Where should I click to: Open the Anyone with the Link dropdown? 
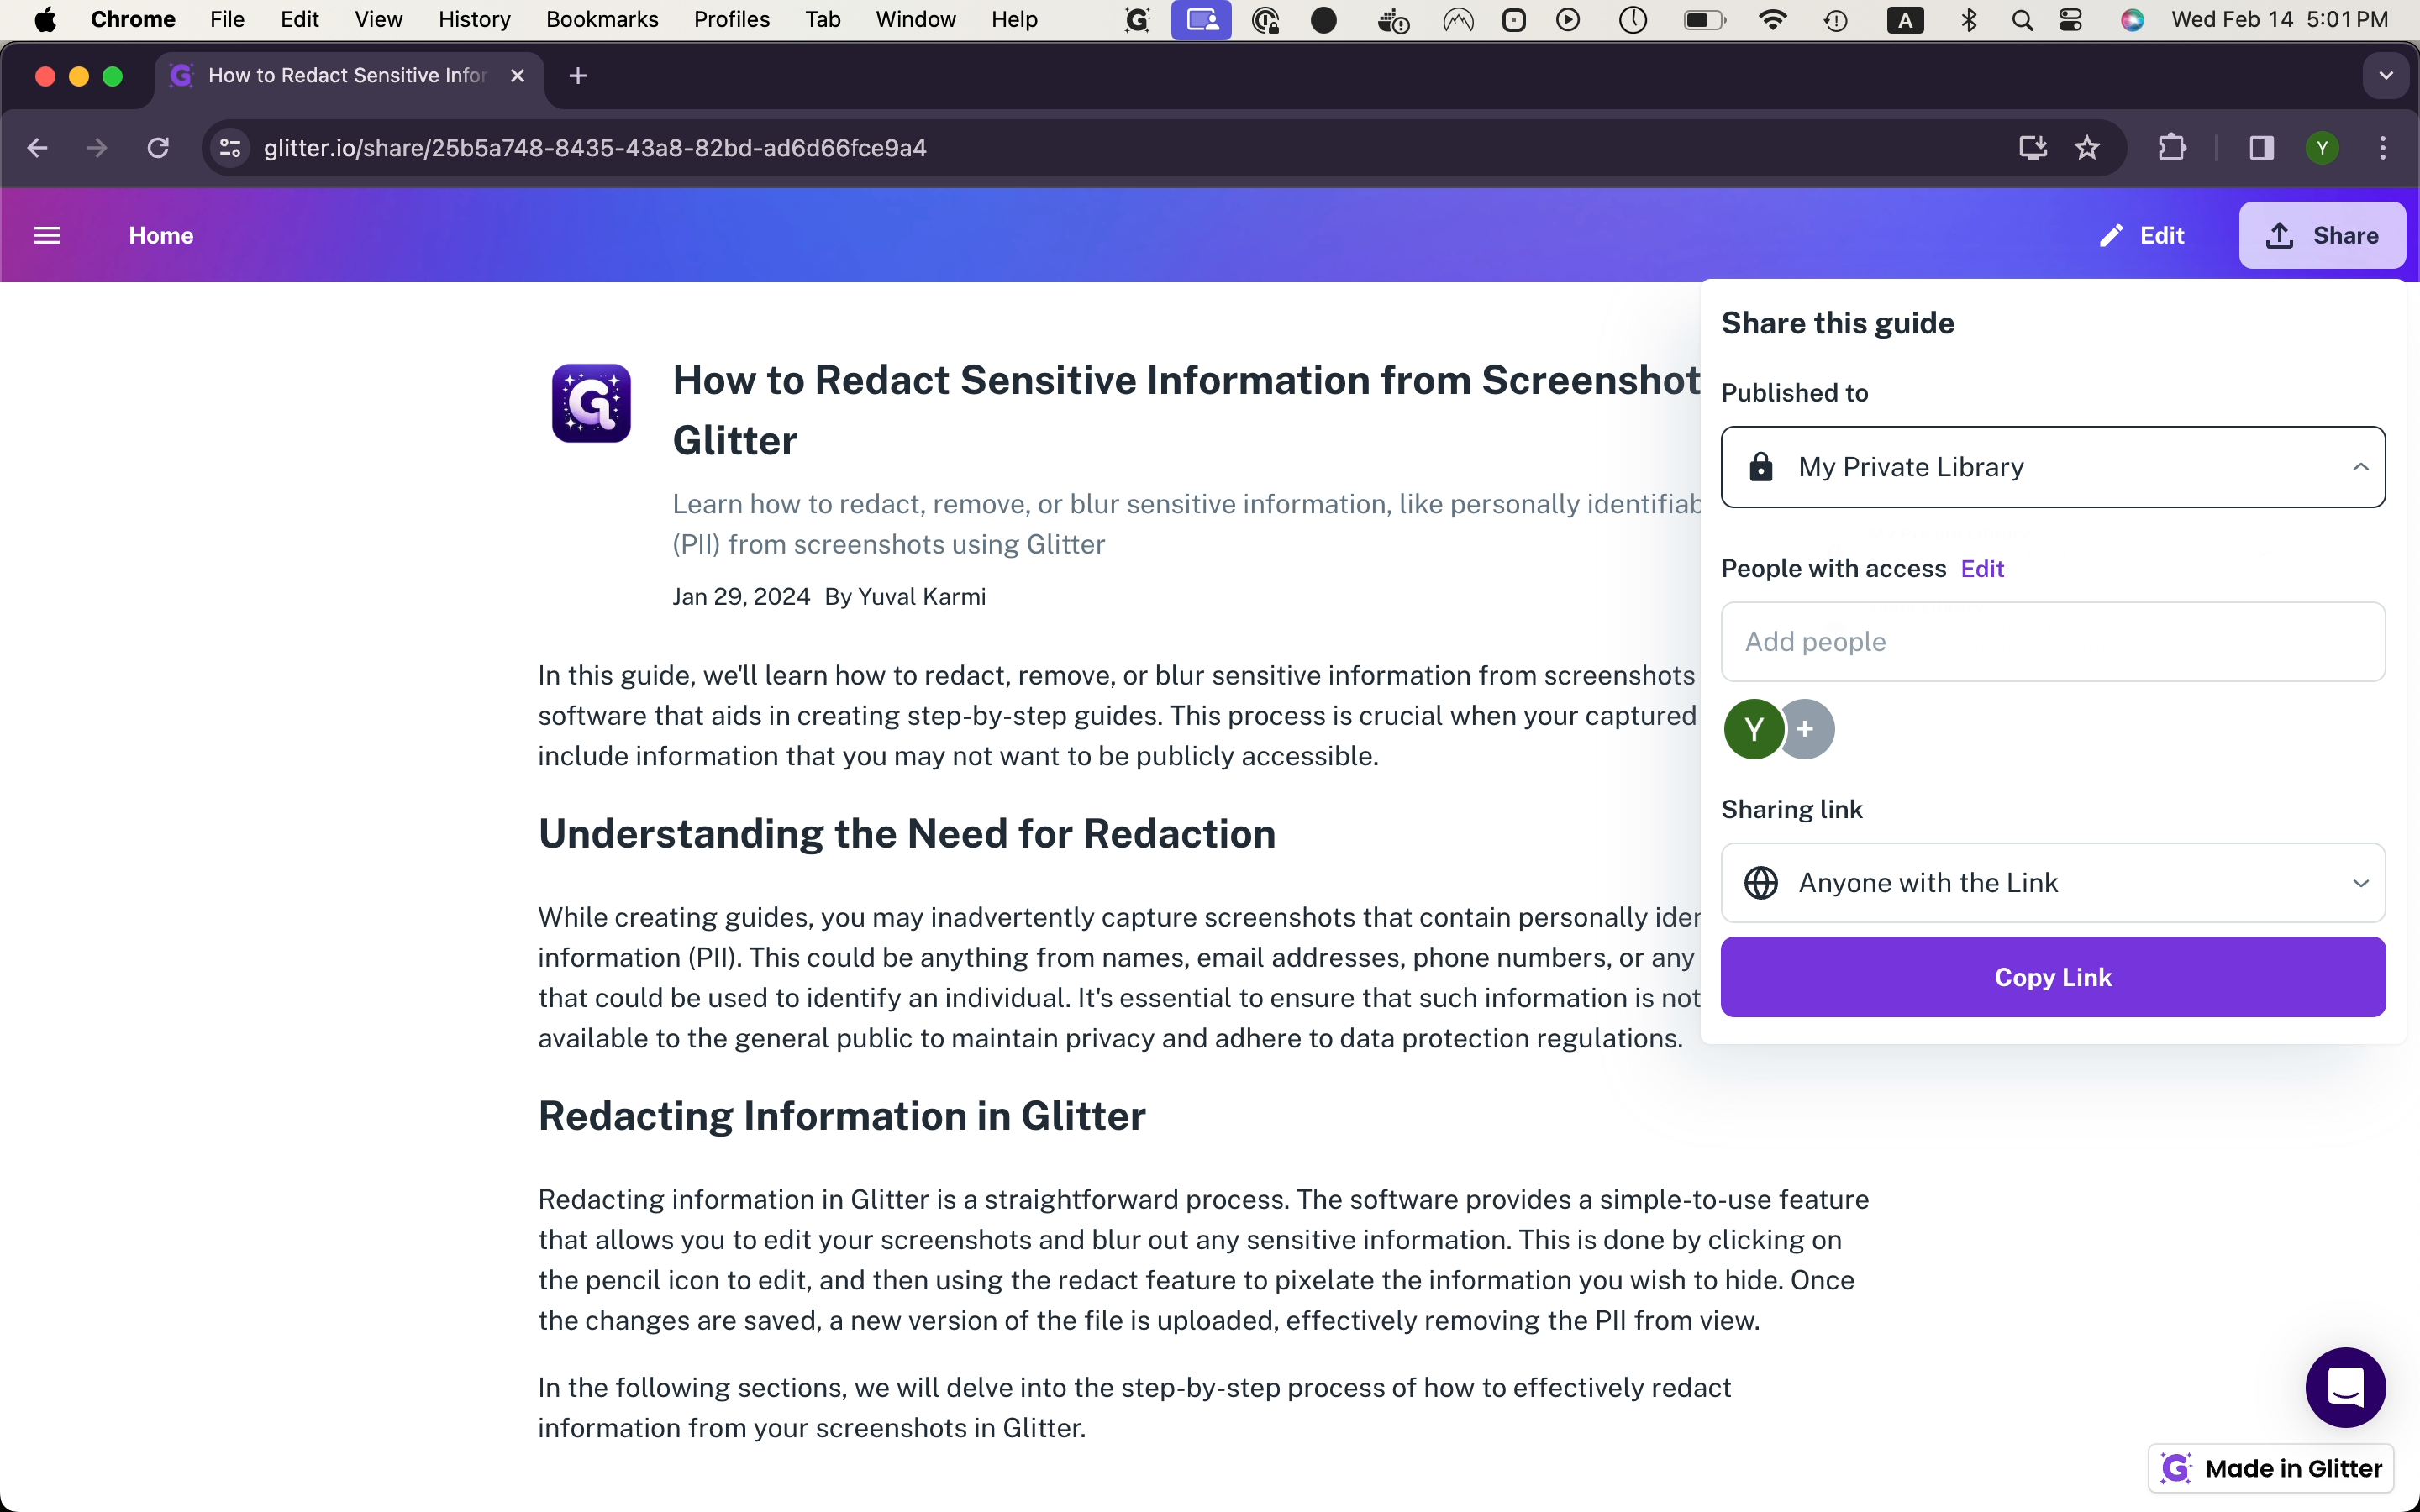tap(2053, 883)
